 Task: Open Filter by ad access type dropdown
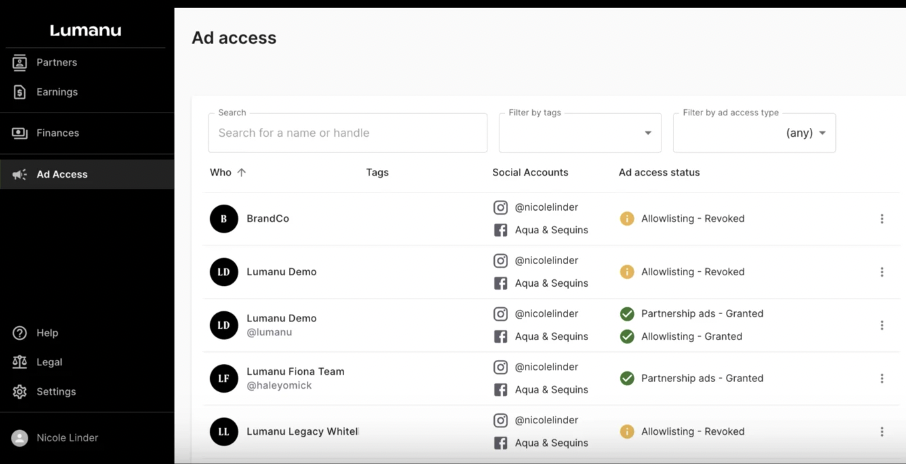point(754,133)
